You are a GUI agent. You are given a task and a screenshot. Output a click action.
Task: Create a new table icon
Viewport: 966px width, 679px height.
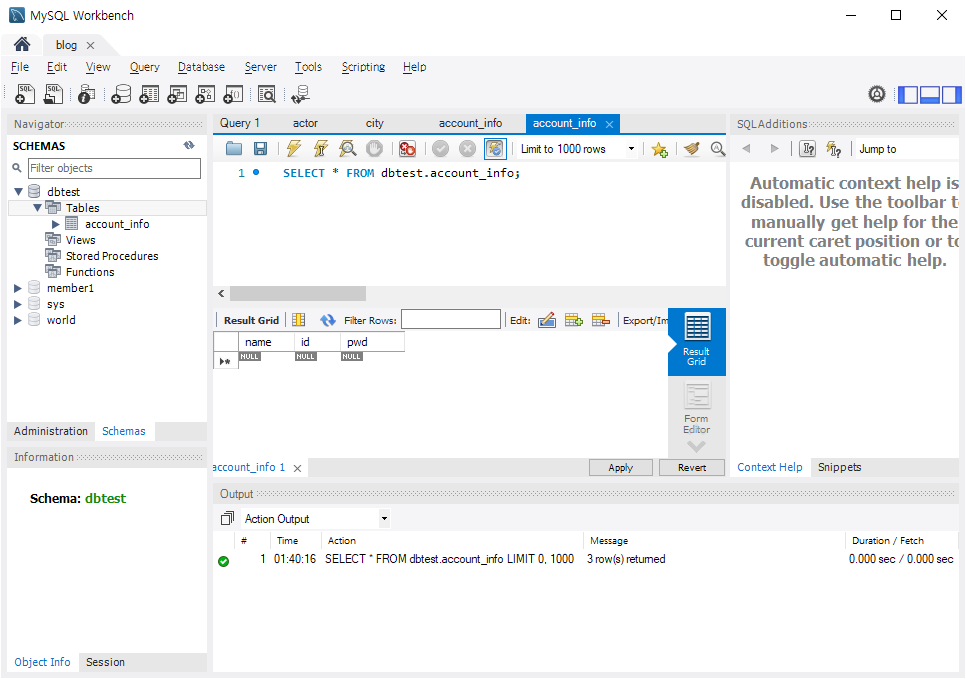149,94
